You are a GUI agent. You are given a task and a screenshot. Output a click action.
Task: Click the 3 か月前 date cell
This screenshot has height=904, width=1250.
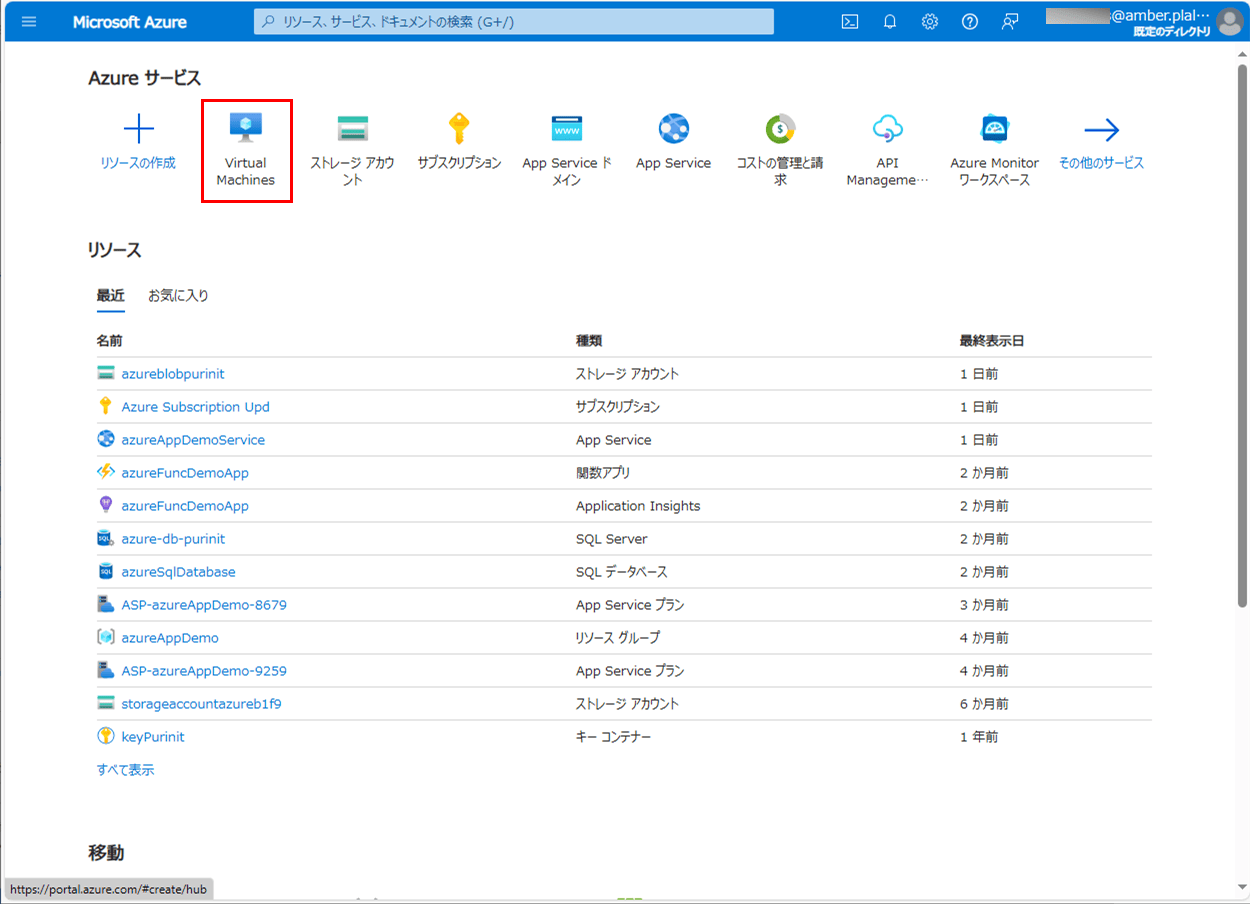984,605
